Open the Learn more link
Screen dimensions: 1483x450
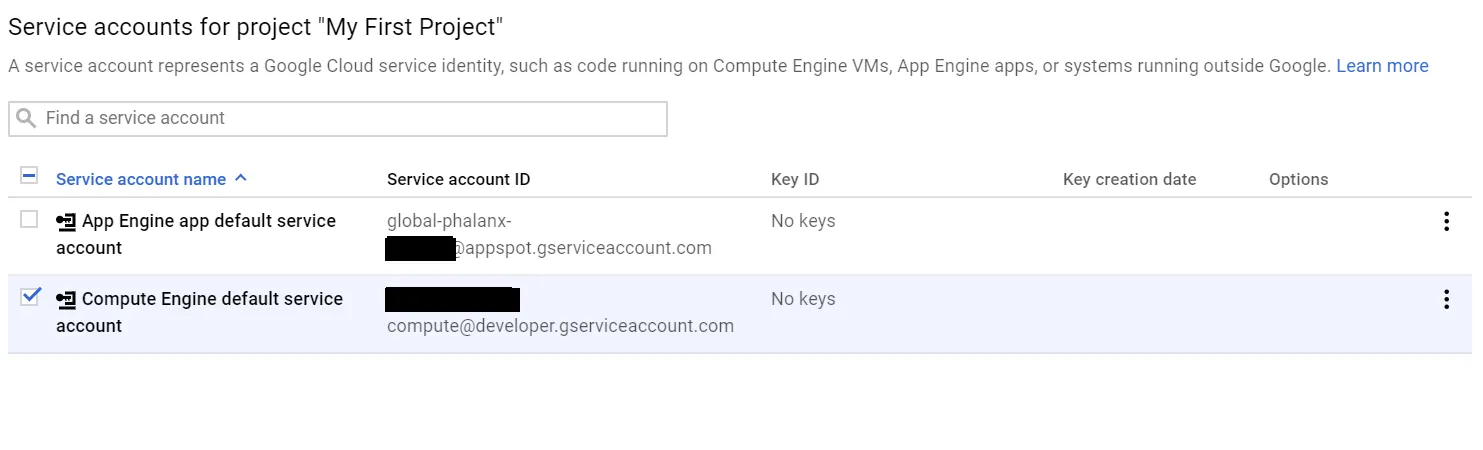[x=1382, y=66]
